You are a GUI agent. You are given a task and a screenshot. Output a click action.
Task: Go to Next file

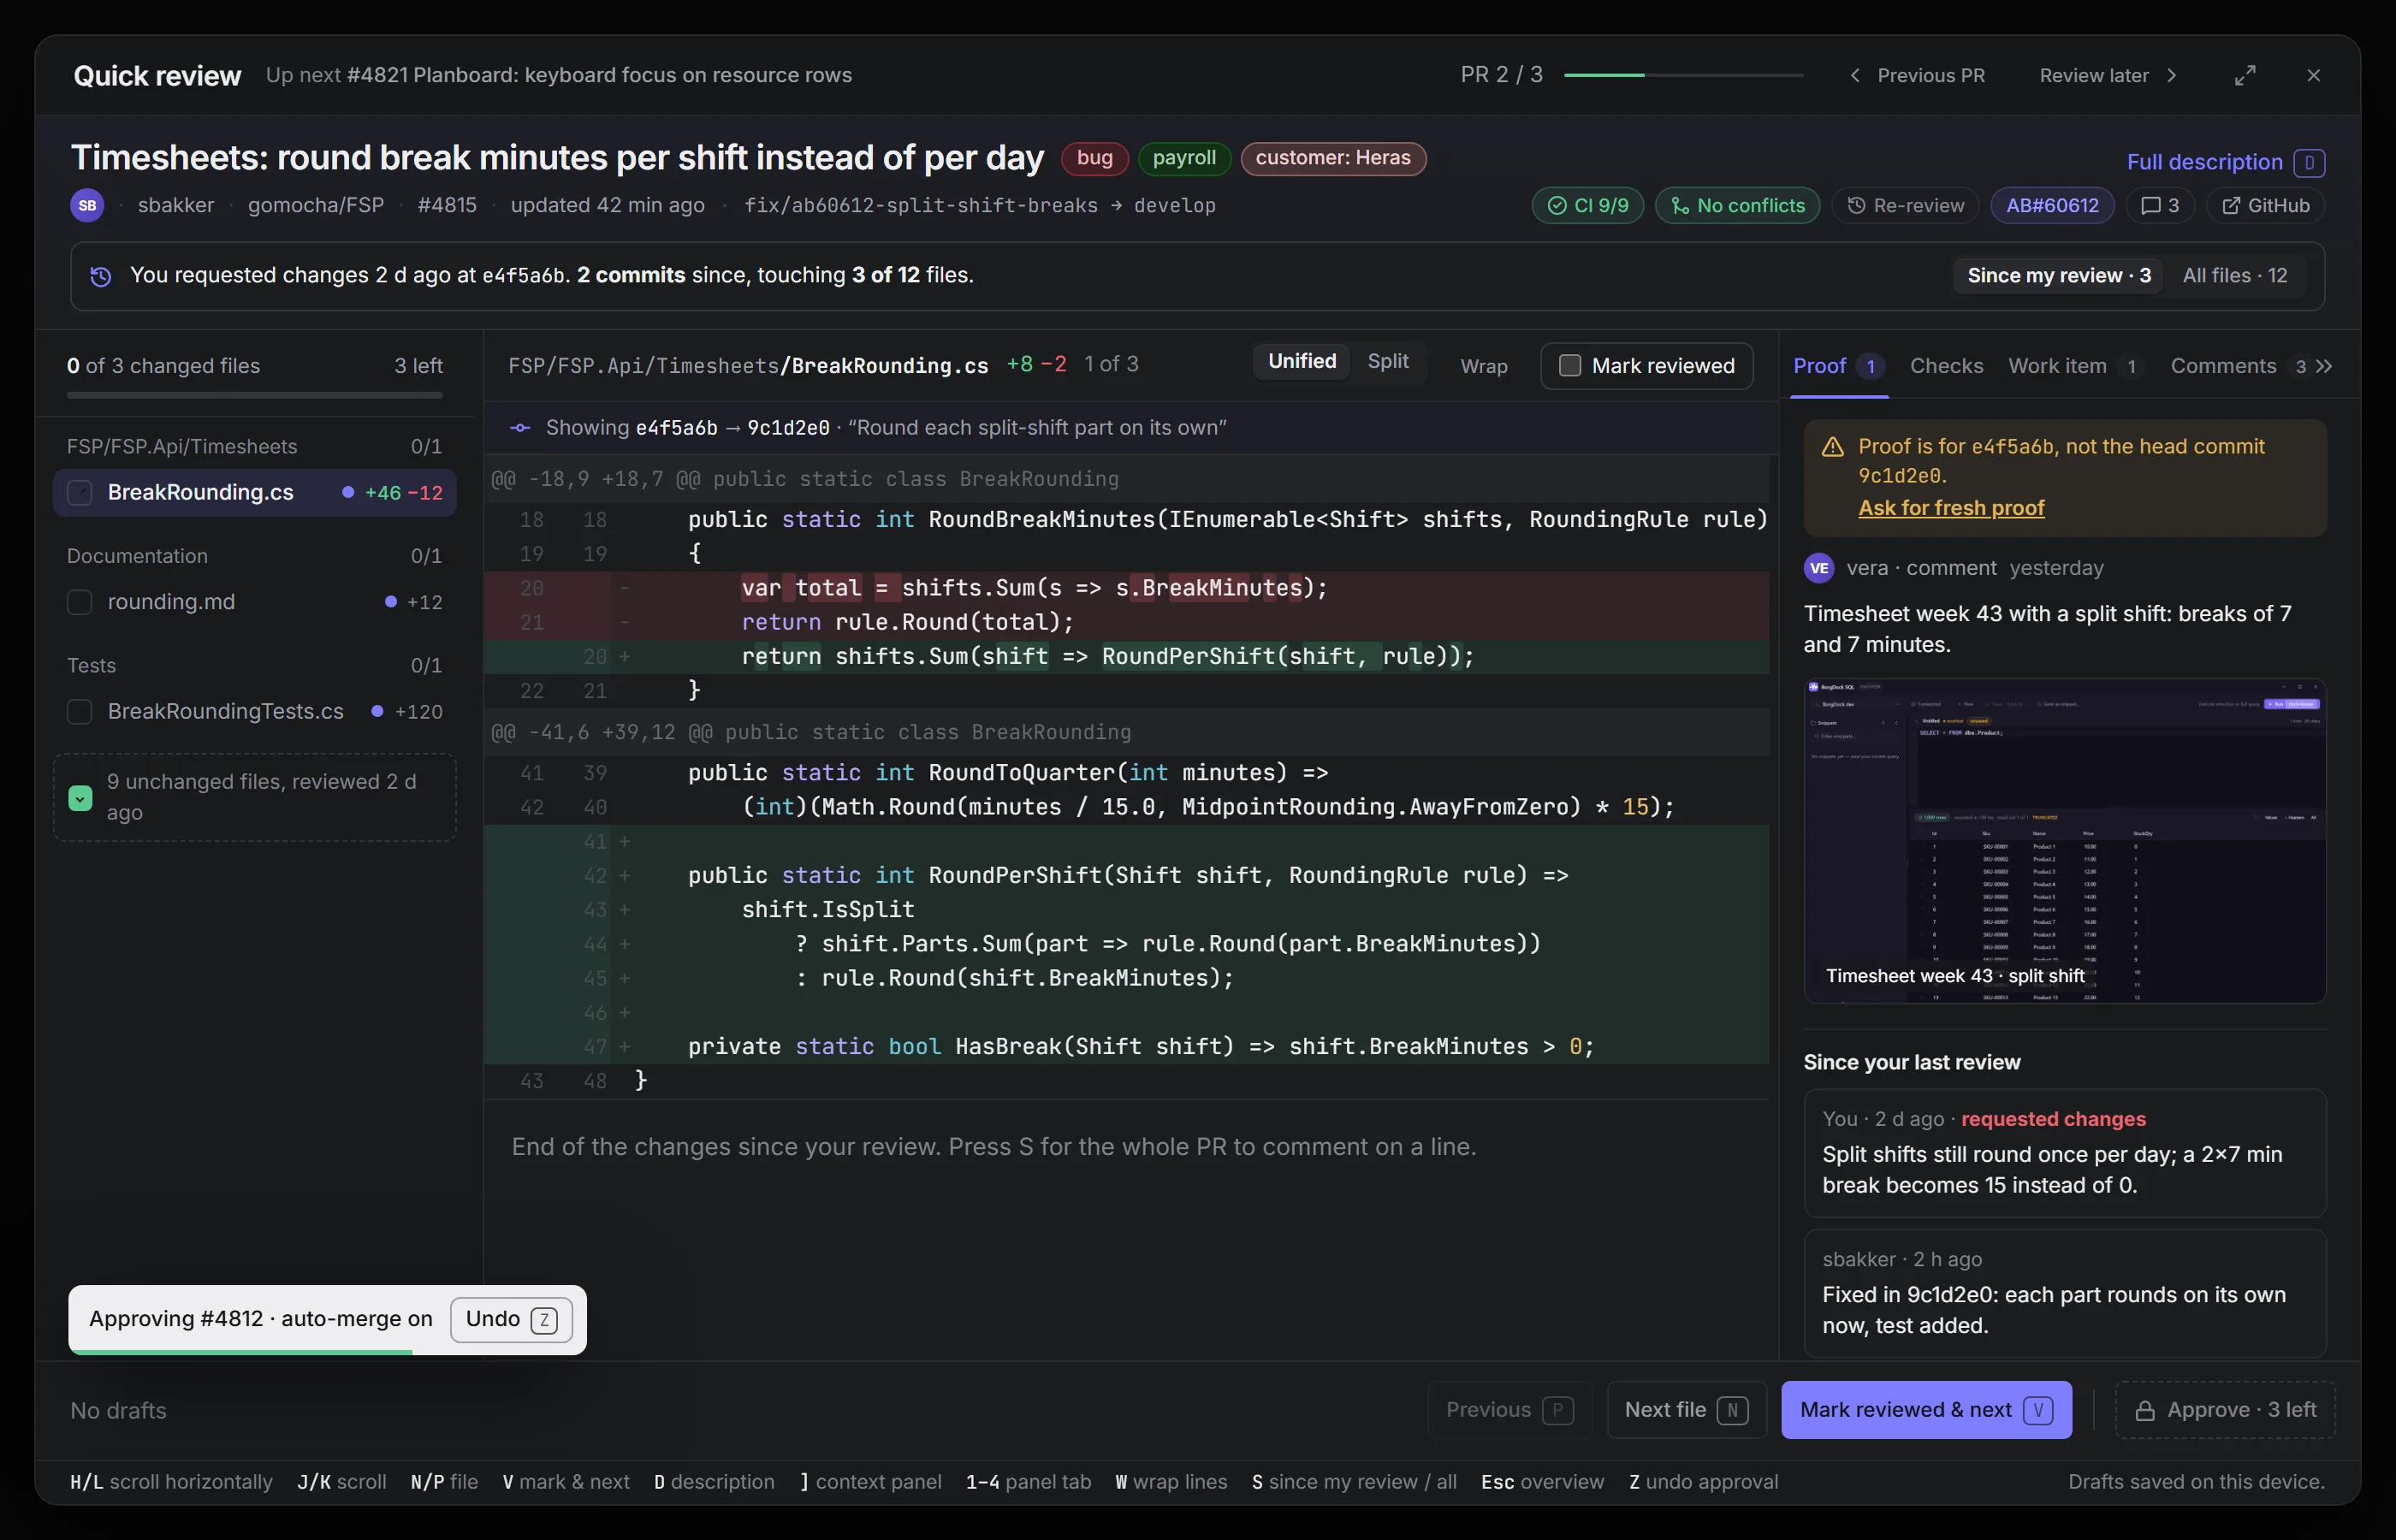coord(1686,1410)
